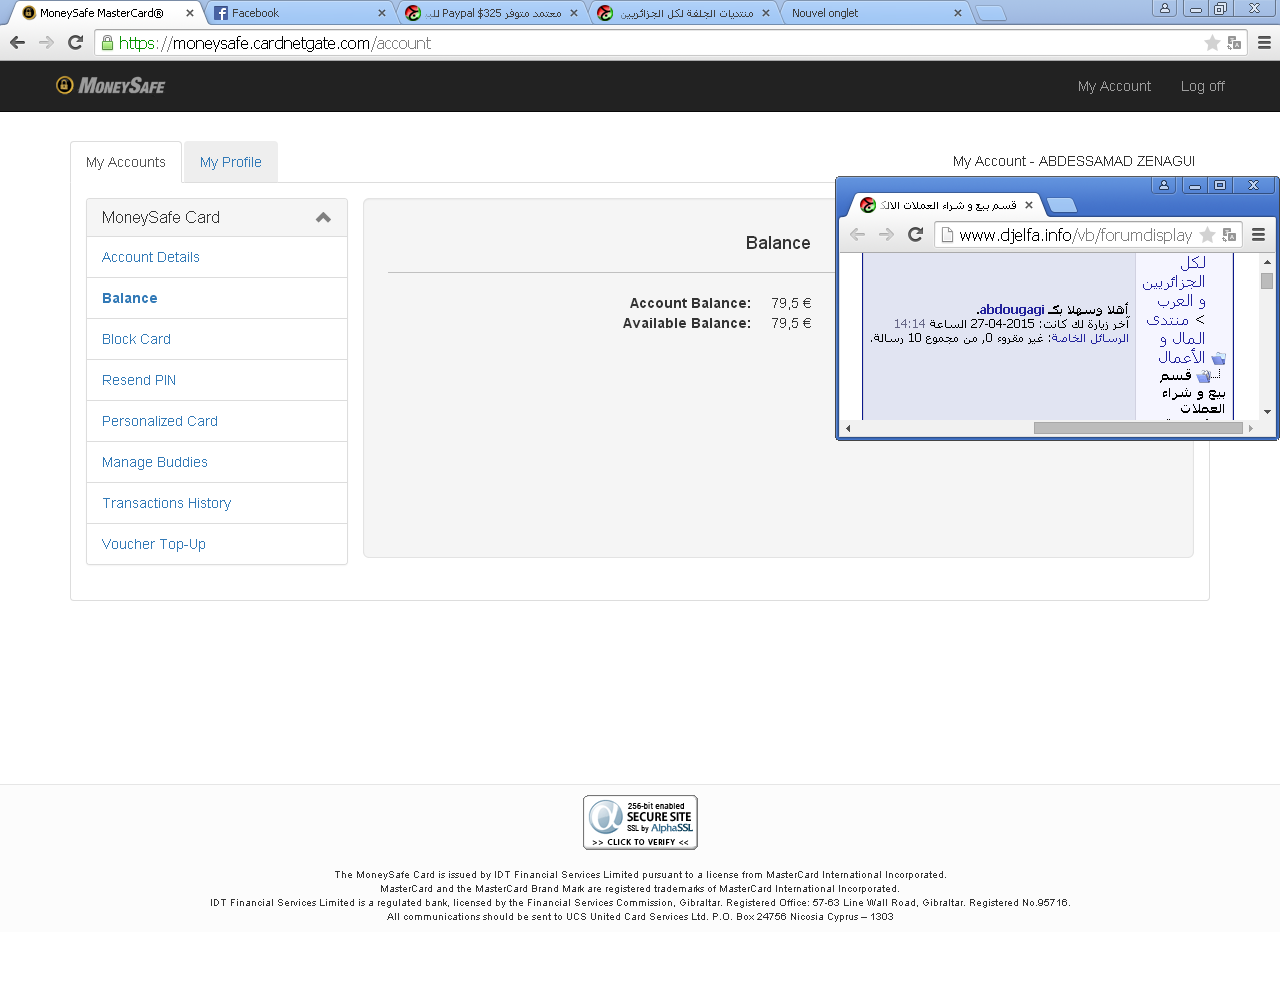Open Voucher Top-Up link
This screenshot has height=994, width=1280.
154,544
